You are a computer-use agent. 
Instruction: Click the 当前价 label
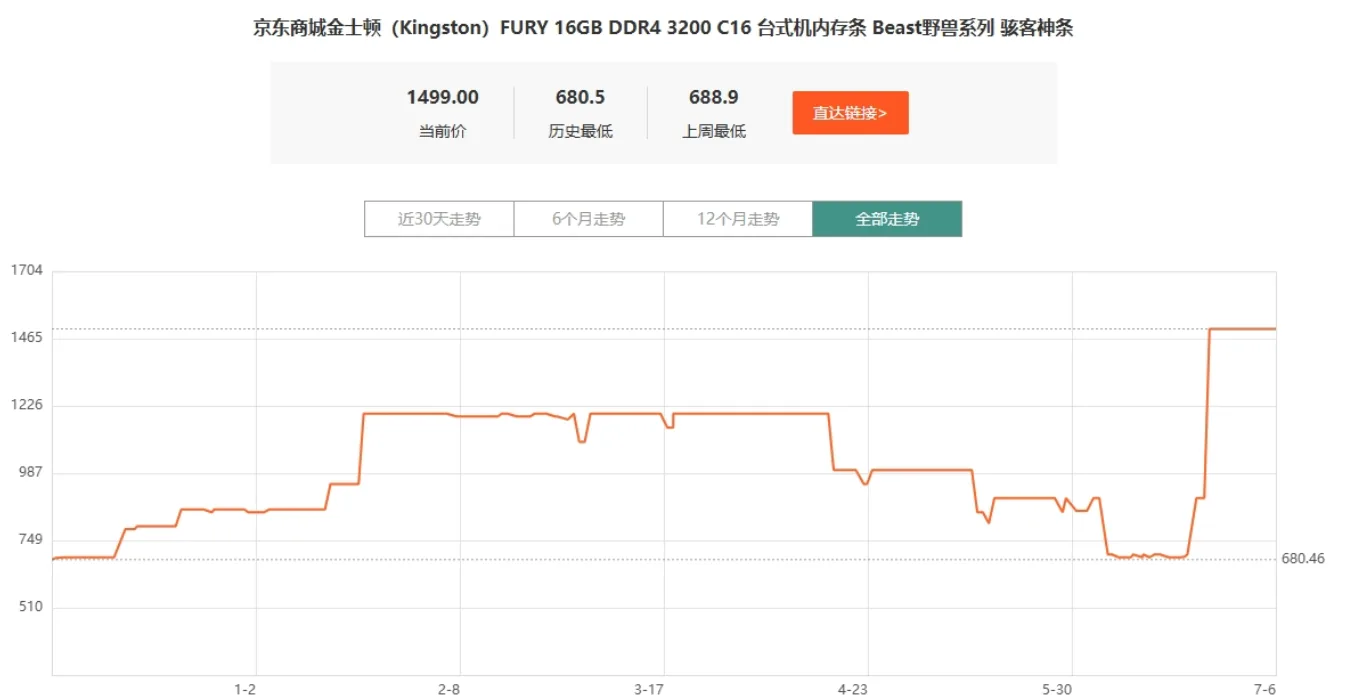[442, 131]
